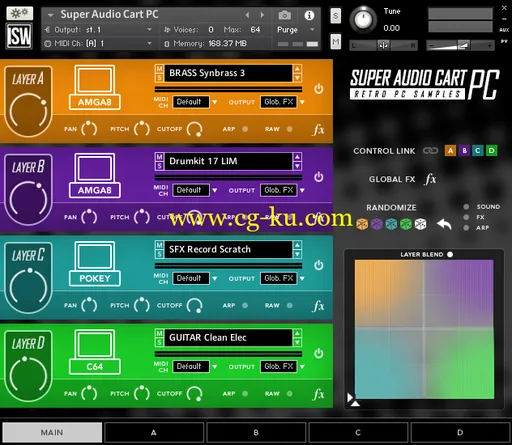Image resolution: width=512 pixels, height=445 pixels.
Task: Switch to the D tab
Action: (x=460, y=433)
